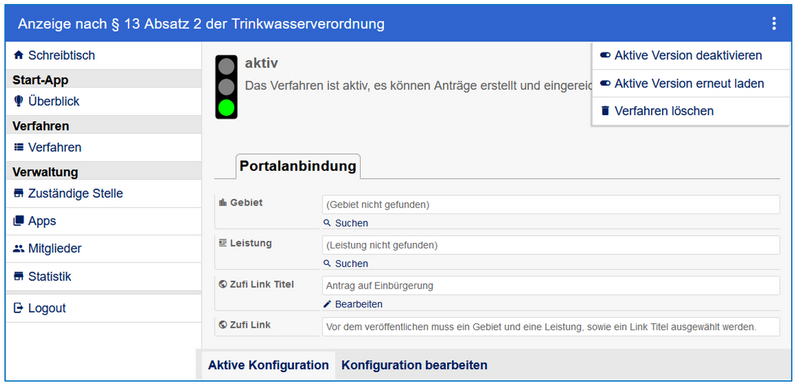This screenshot has height=384, width=795.
Task: Toggle Aktive Version deaktivieren
Action: 680,55
